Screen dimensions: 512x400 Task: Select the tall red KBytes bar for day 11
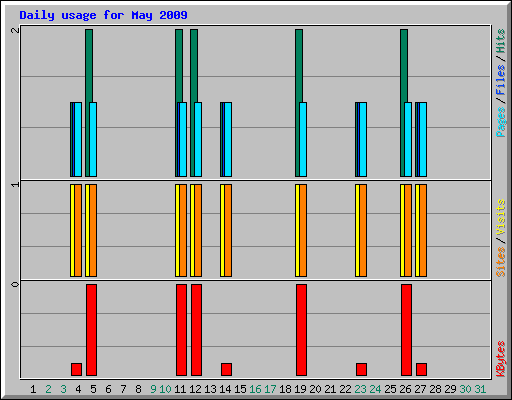(181, 330)
